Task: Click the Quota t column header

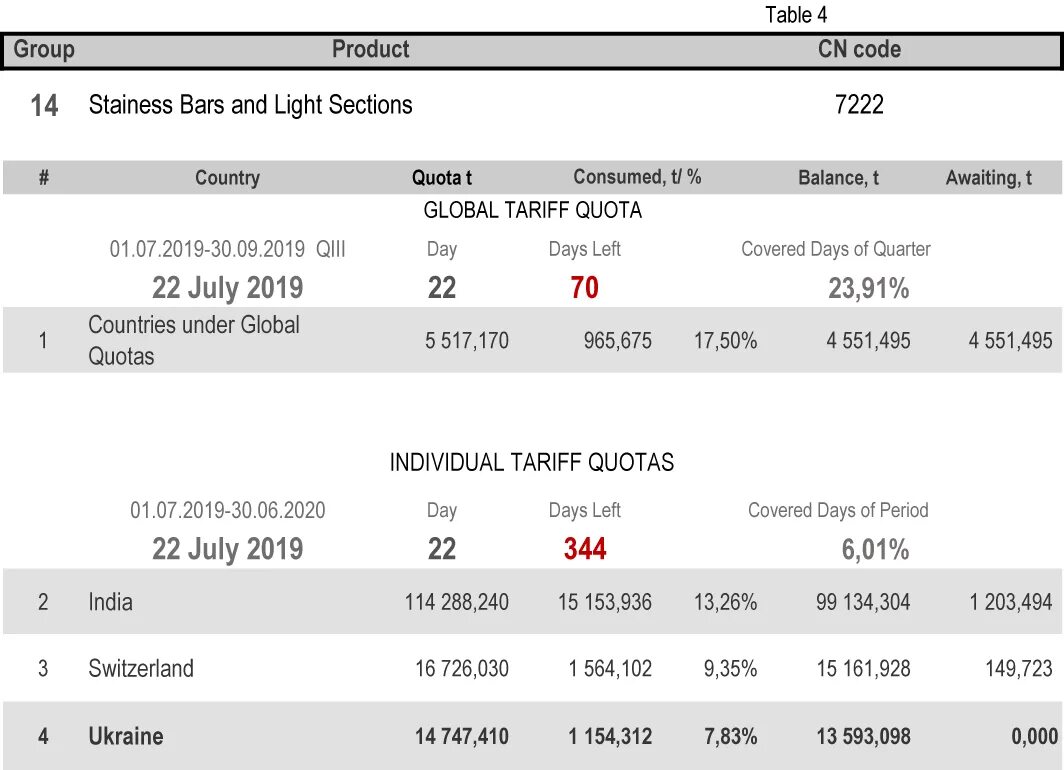Action: point(442,178)
